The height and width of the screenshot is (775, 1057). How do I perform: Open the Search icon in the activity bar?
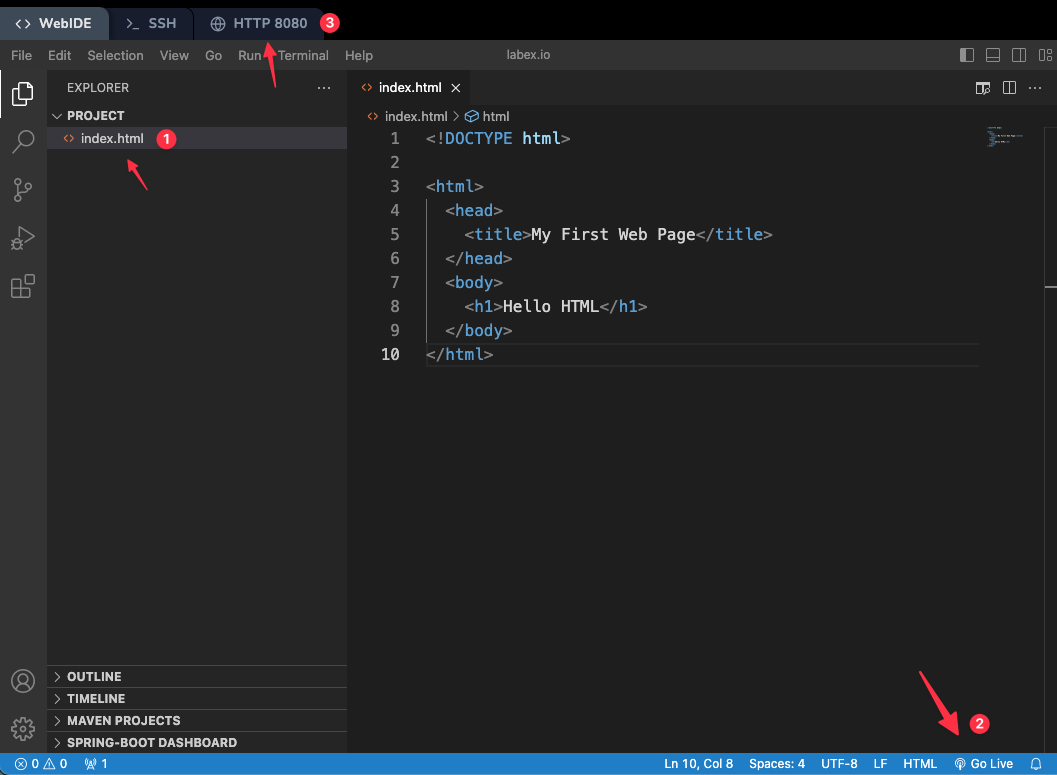pos(23,142)
